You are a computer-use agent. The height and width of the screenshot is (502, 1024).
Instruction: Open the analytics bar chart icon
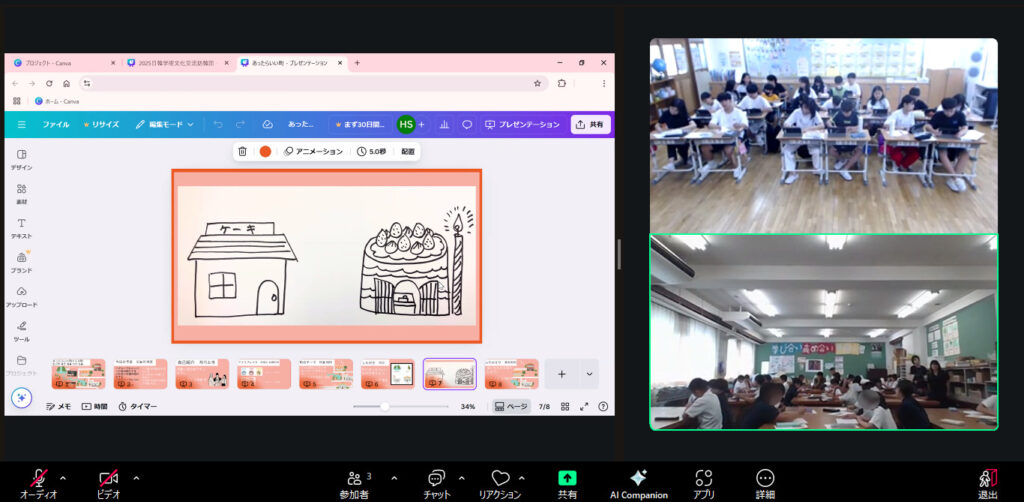pyautogui.click(x=444, y=125)
